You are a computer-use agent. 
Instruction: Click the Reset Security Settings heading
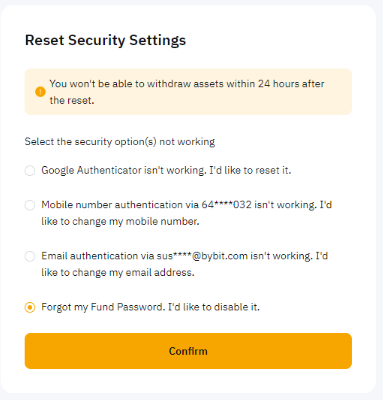pyautogui.click(x=105, y=40)
